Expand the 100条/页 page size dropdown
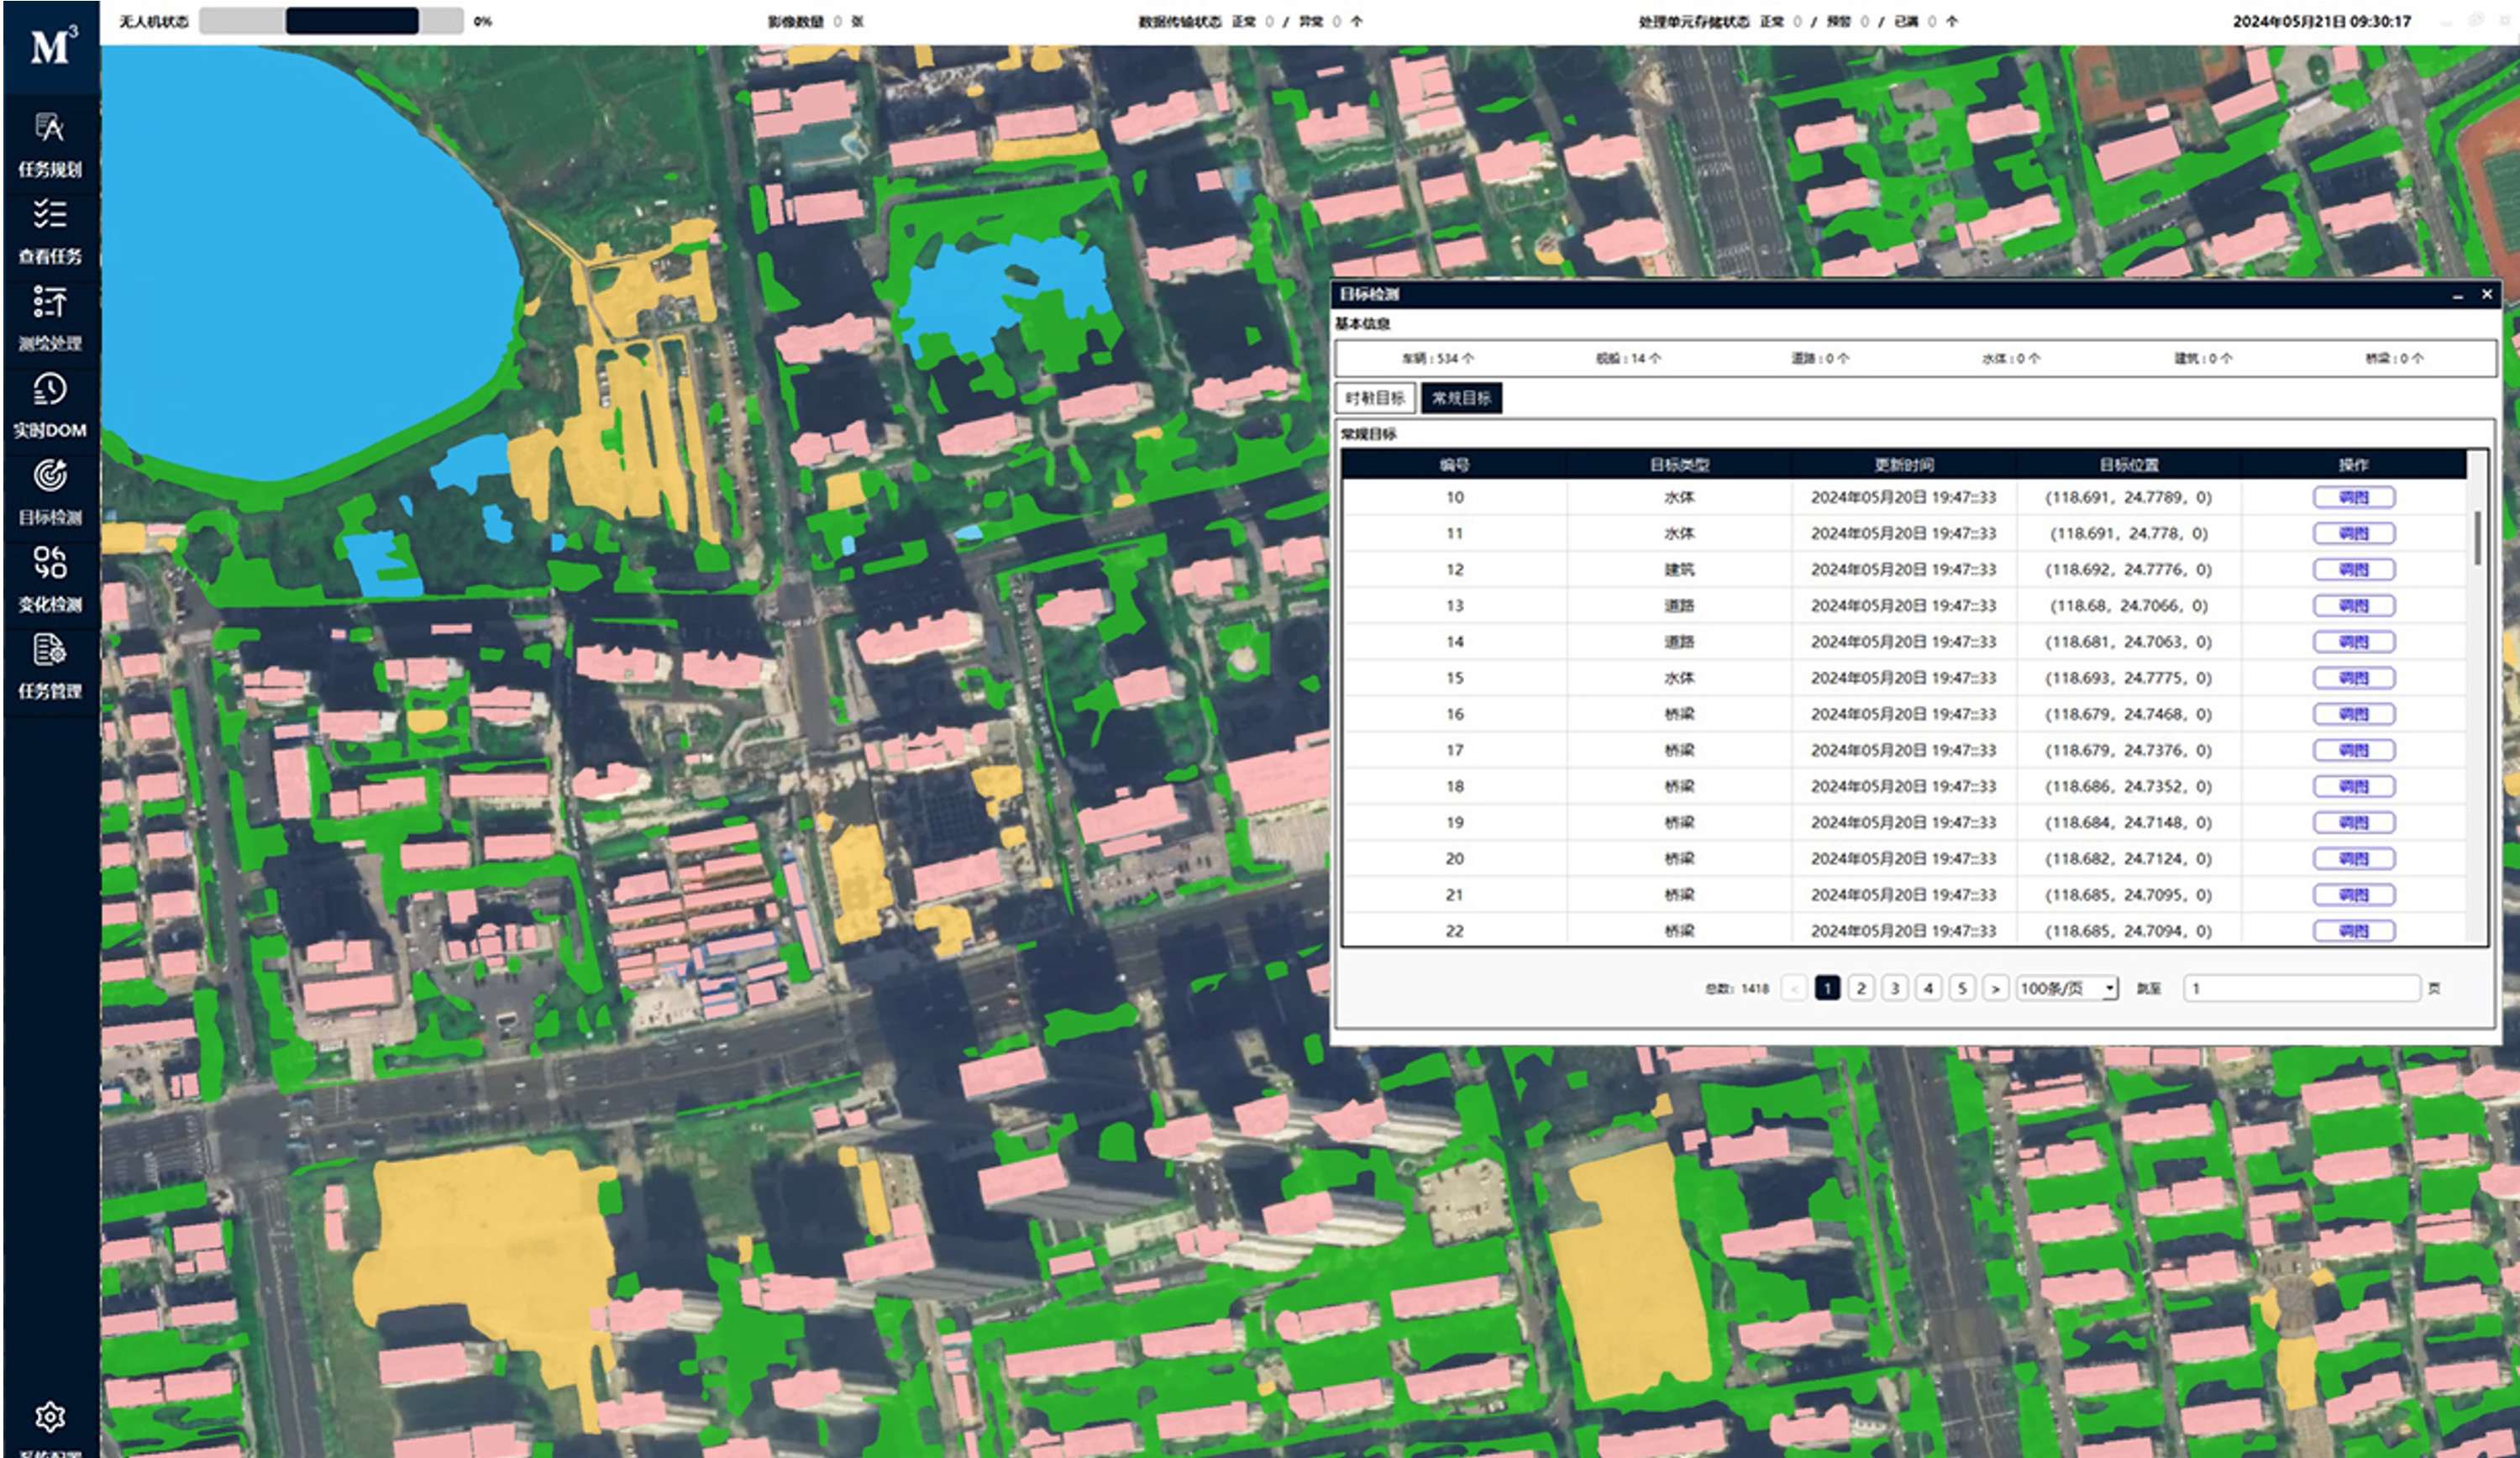 pos(2066,988)
